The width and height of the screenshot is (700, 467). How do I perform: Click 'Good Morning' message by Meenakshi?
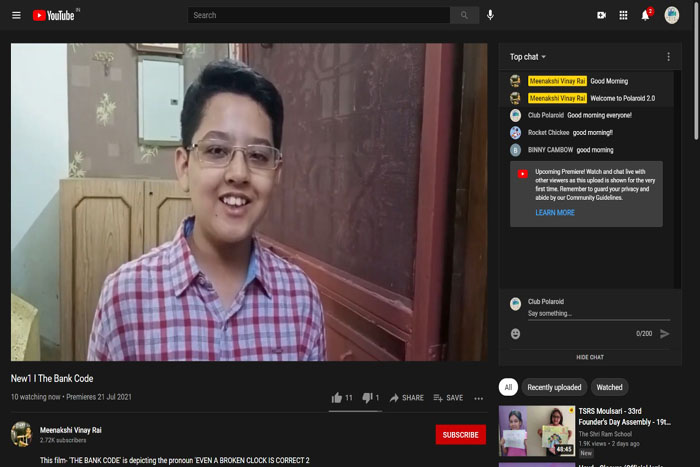(x=609, y=81)
